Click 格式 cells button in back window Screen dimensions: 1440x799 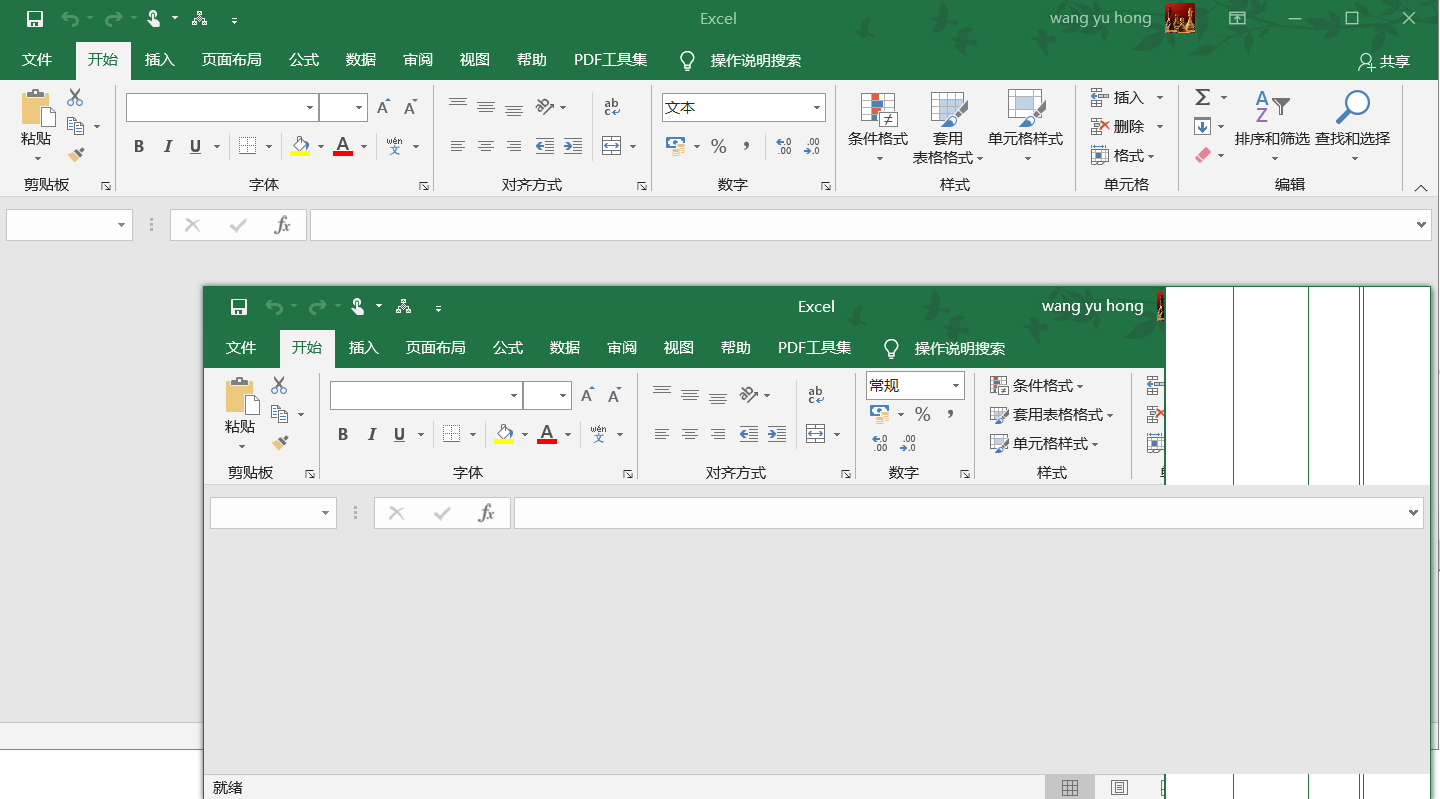1123,155
